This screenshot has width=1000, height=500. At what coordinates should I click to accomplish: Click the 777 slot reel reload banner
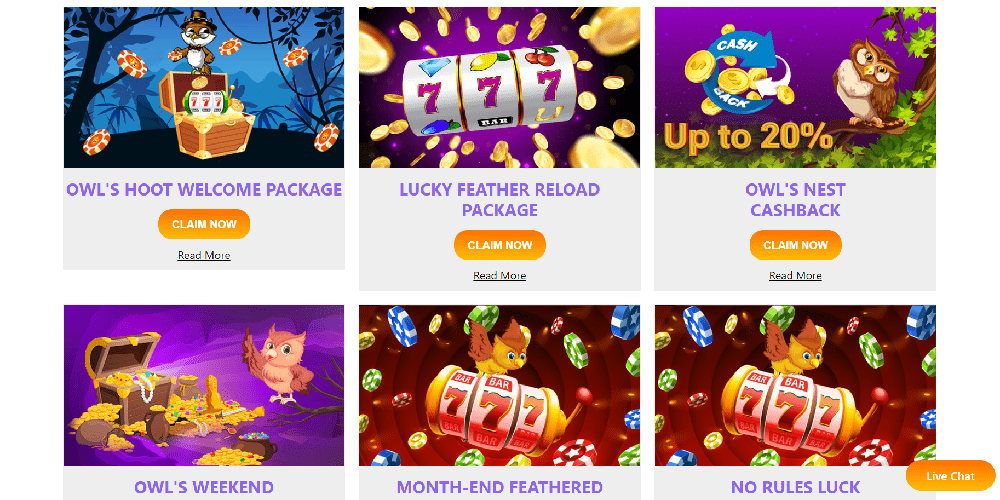(x=499, y=87)
